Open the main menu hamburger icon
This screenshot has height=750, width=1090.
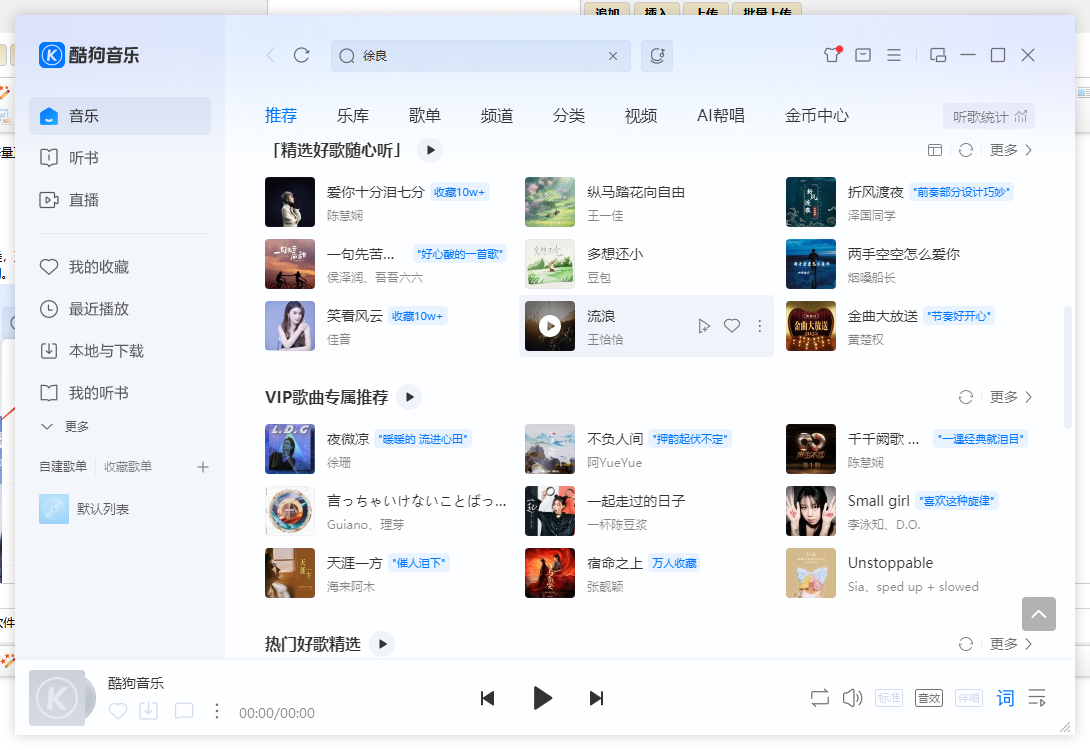[894, 55]
